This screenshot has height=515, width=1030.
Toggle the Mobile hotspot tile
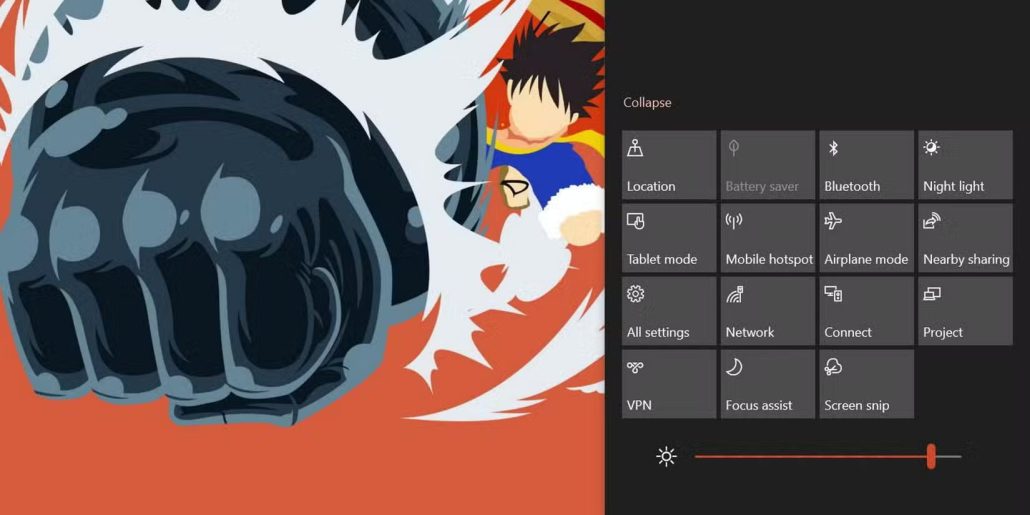(768, 238)
